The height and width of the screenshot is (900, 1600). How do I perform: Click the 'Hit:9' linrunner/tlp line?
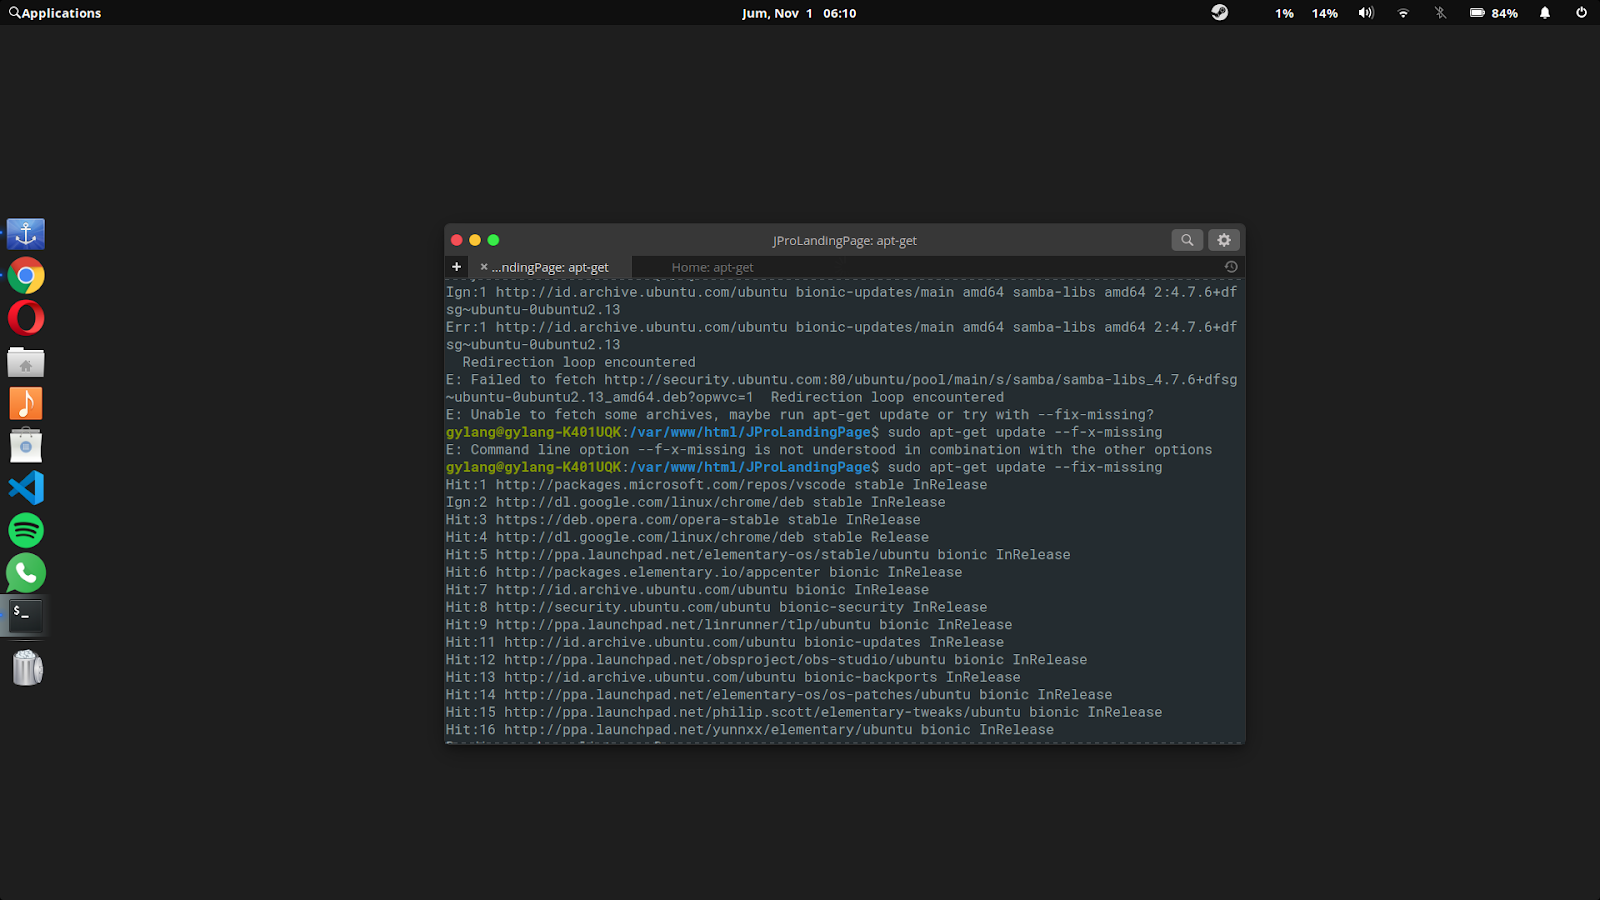pyautogui.click(x=729, y=625)
